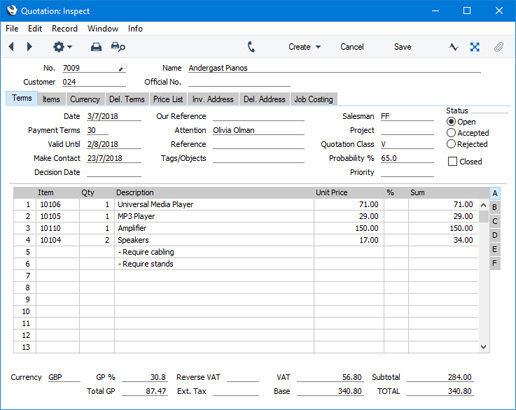Open the workflow activity icon
Viewport: 516px width, 410px height.
click(x=453, y=47)
